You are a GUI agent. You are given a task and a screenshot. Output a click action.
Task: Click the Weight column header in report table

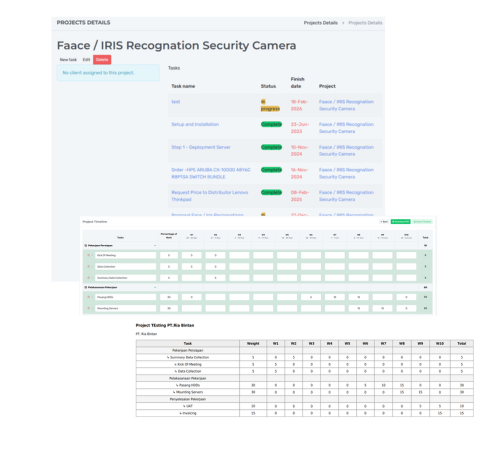253,344
